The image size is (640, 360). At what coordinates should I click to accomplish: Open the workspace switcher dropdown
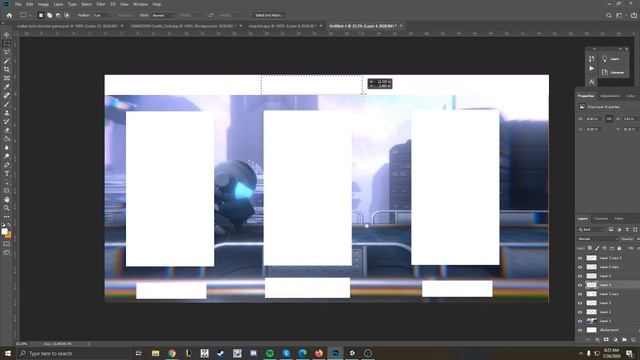(x=620, y=15)
